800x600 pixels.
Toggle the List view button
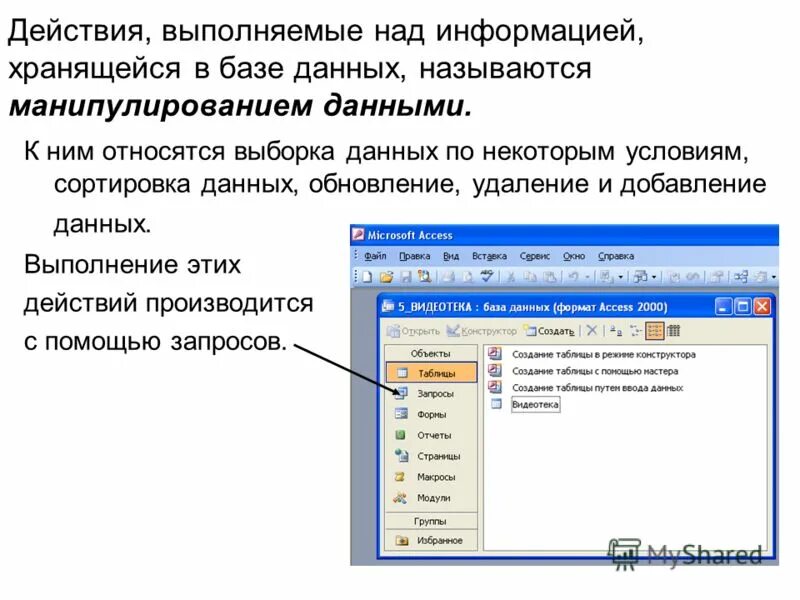(x=655, y=331)
